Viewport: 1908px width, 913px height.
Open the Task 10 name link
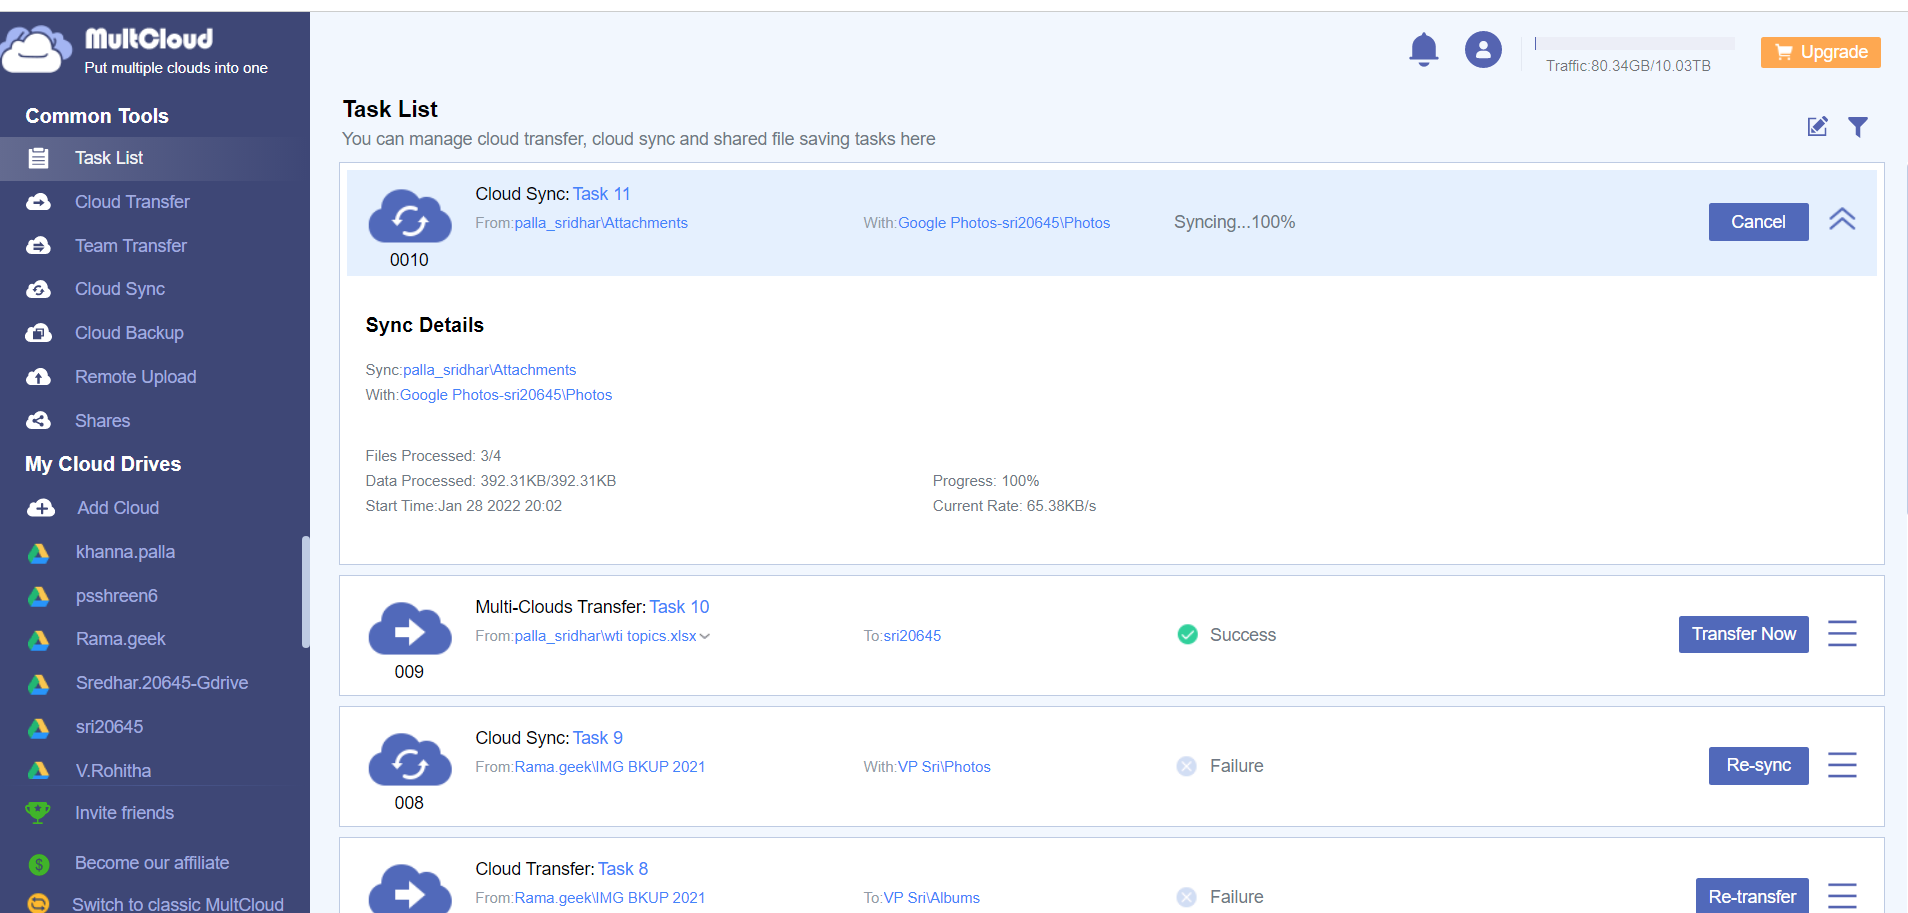click(x=679, y=607)
